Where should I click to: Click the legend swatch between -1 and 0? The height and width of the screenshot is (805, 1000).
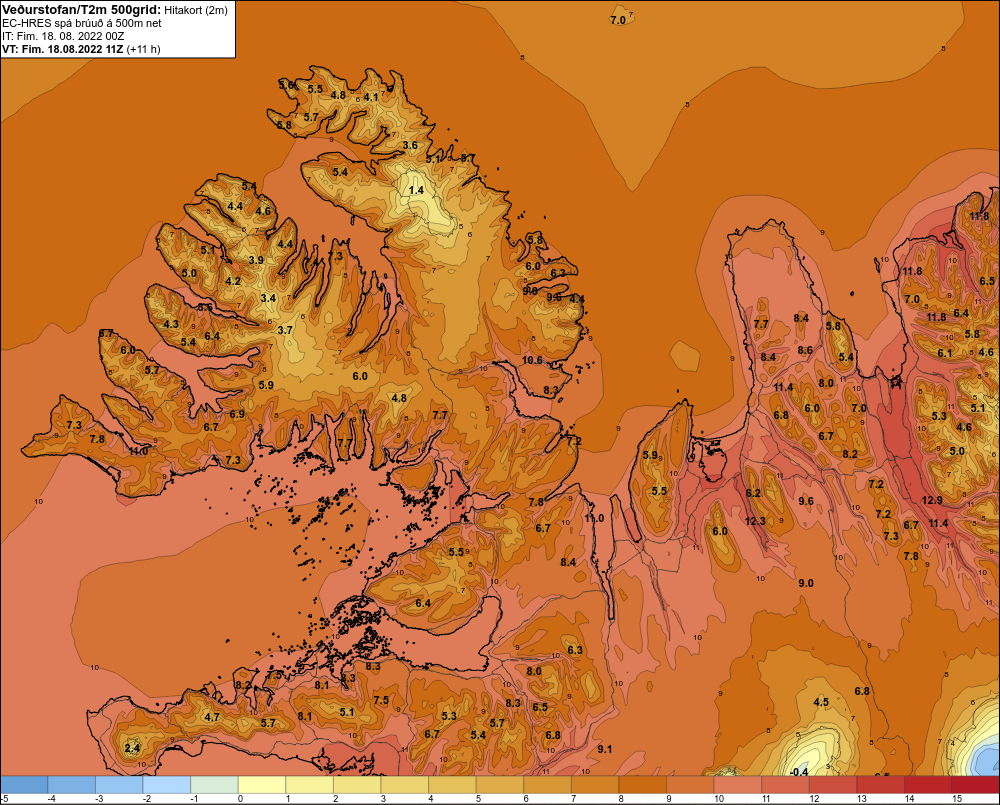tap(214, 785)
